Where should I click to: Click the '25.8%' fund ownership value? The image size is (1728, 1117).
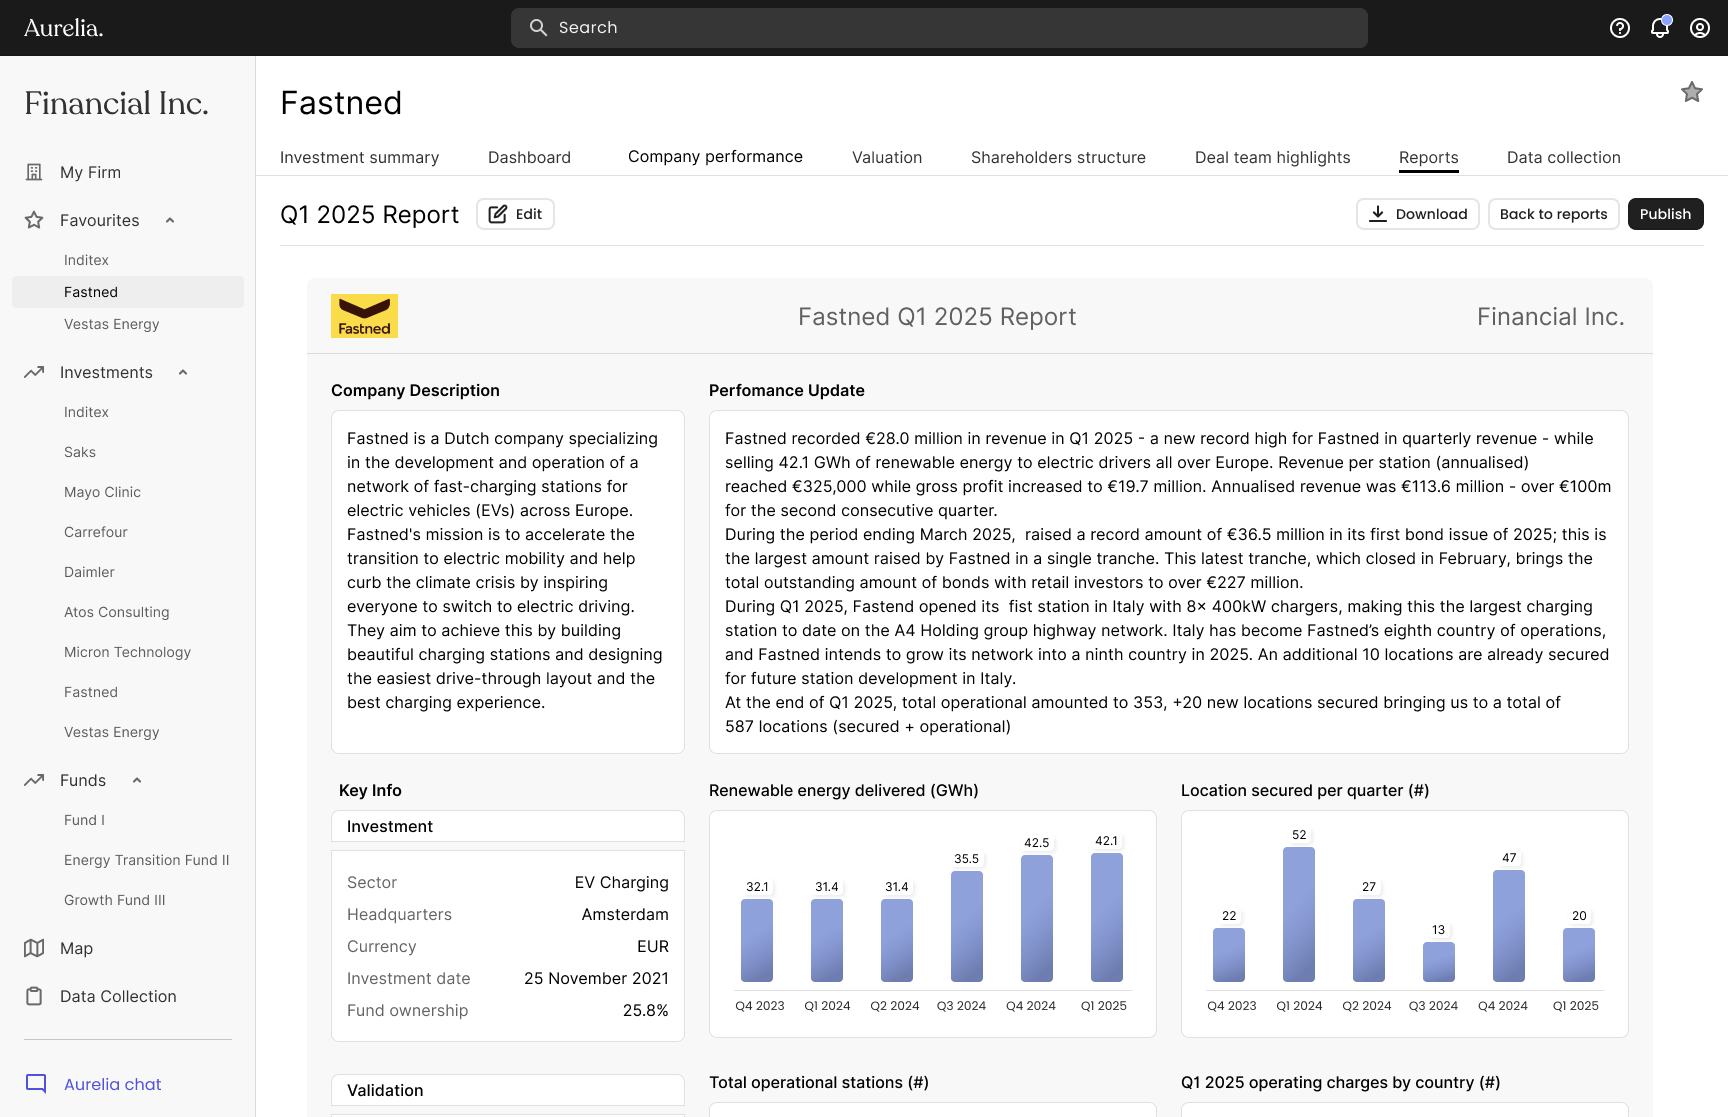tap(645, 1010)
